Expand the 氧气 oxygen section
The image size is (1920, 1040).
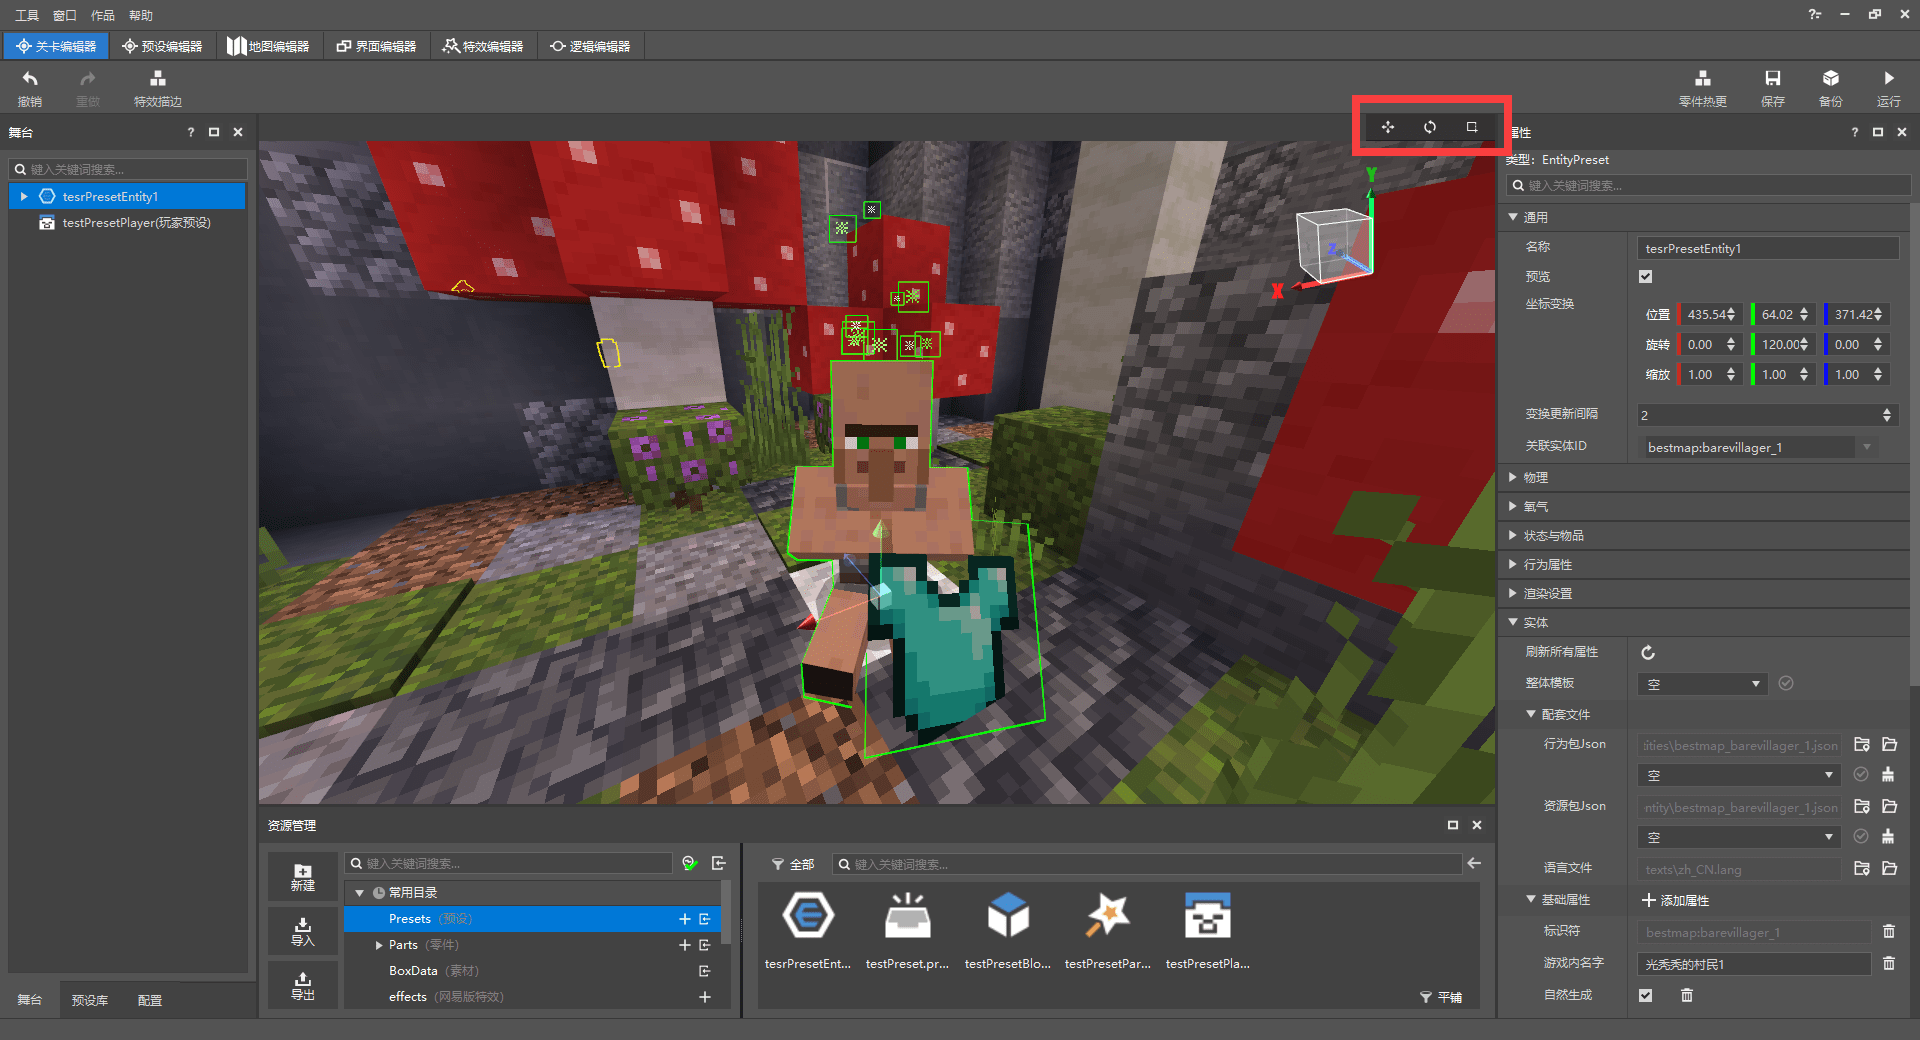tap(1513, 507)
